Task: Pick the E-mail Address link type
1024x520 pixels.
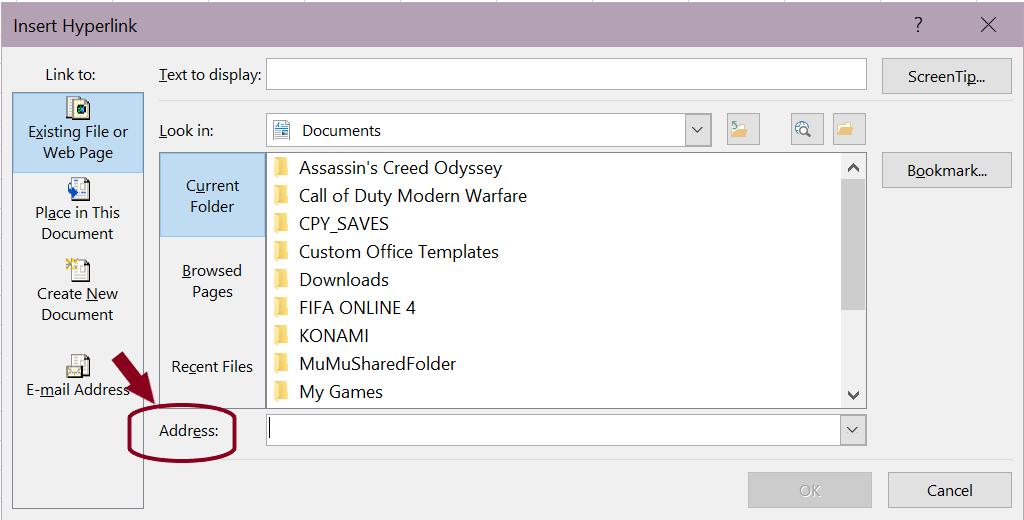Action: 78,376
